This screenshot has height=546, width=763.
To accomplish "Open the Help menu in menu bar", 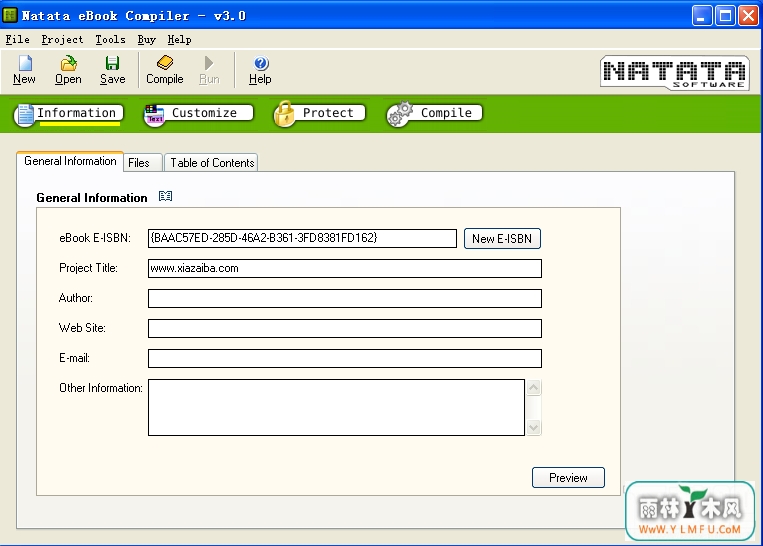I will click(x=180, y=39).
